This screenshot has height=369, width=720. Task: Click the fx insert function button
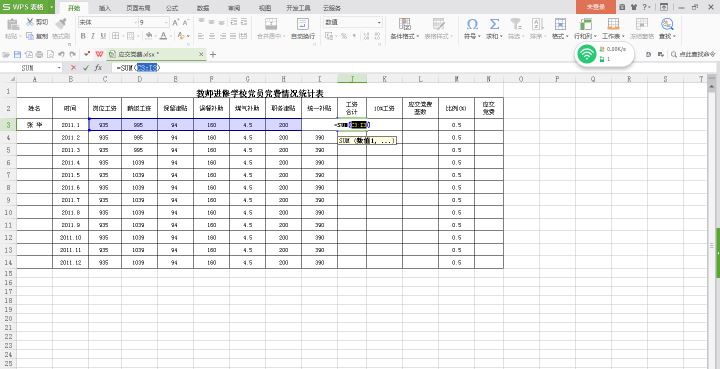tap(98, 67)
